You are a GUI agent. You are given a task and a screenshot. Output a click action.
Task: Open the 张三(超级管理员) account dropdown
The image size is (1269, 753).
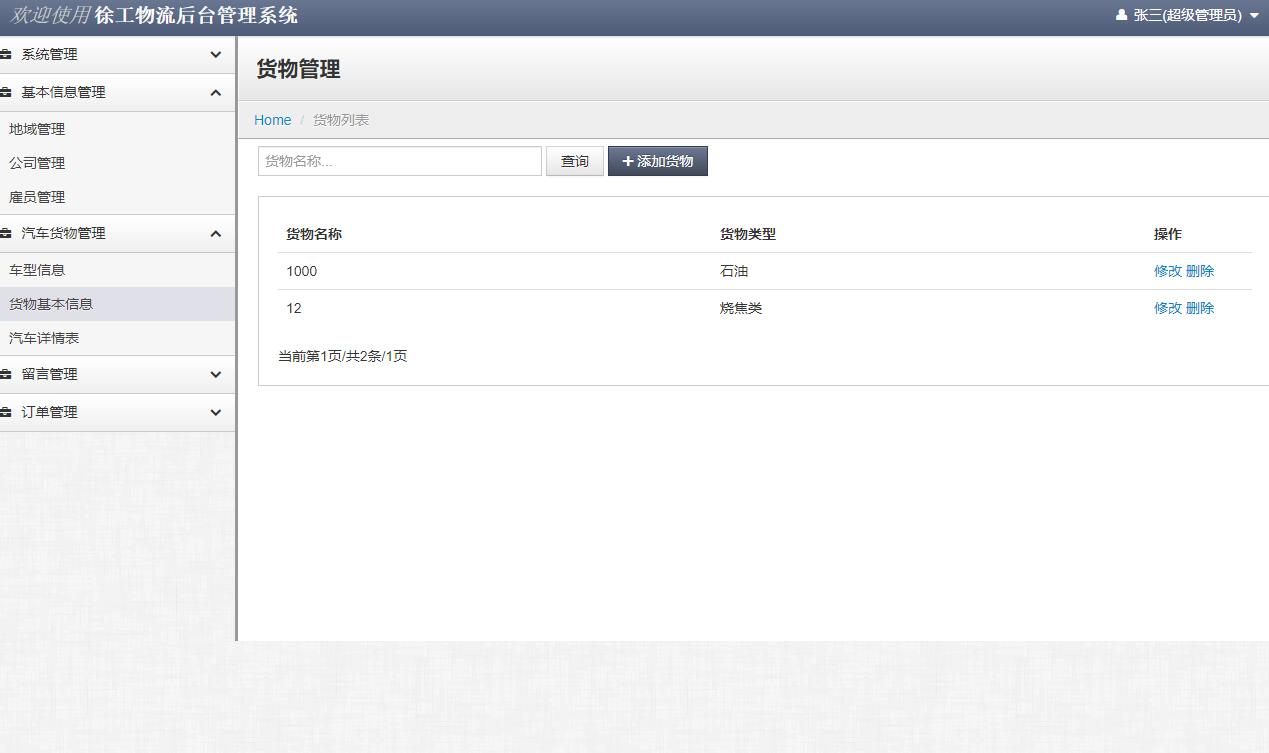click(1185, 15)
